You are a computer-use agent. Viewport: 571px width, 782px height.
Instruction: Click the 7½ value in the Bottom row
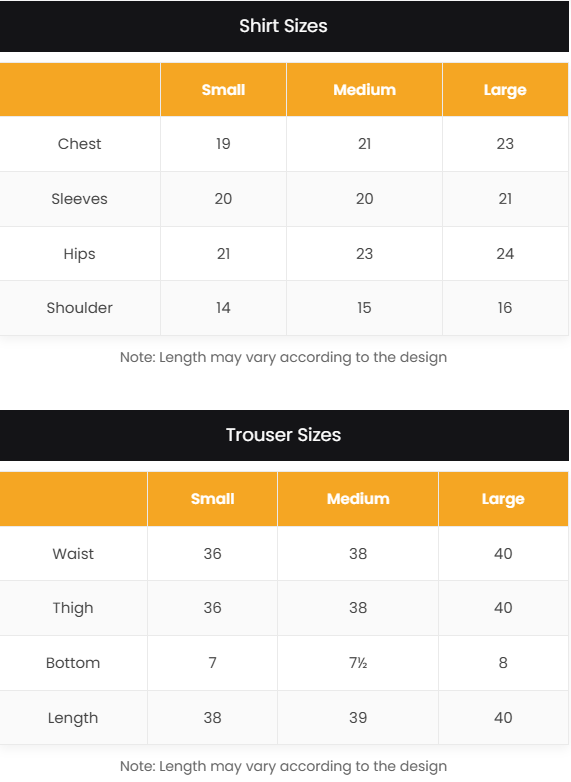pos(358,663)
